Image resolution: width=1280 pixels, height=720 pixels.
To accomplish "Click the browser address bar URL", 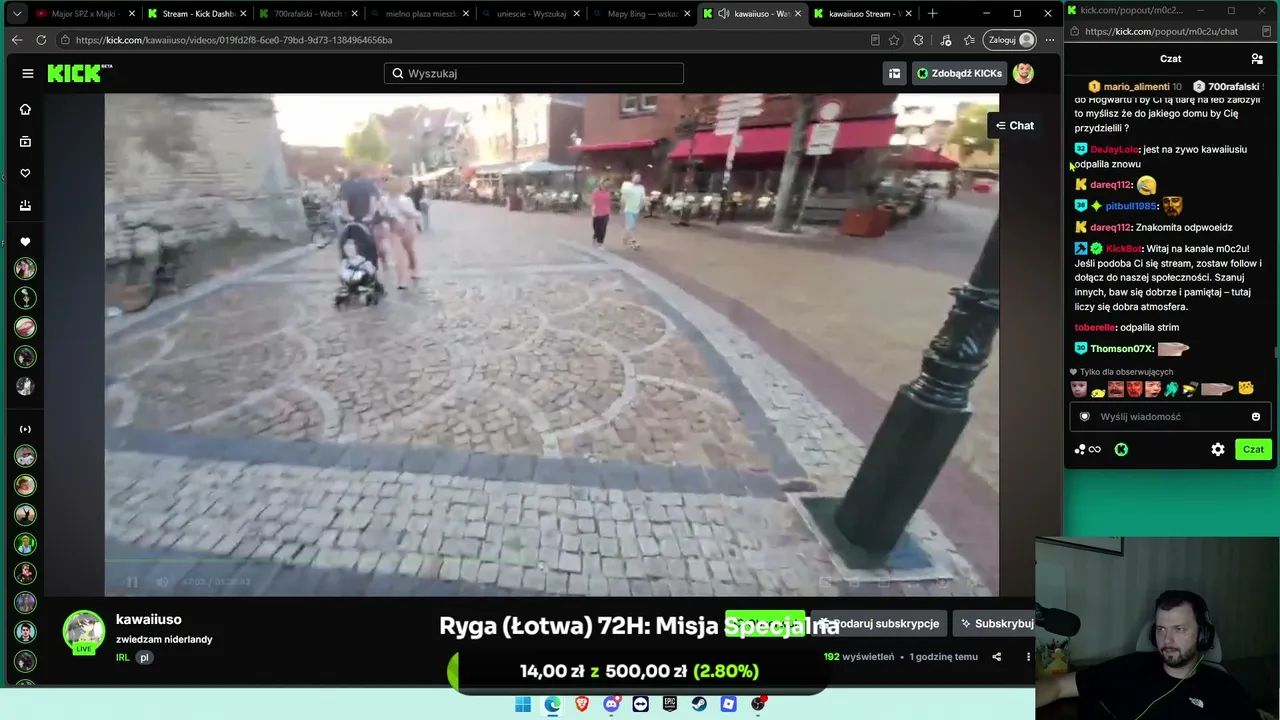I will pyautogui.click(x=233, y=40).
